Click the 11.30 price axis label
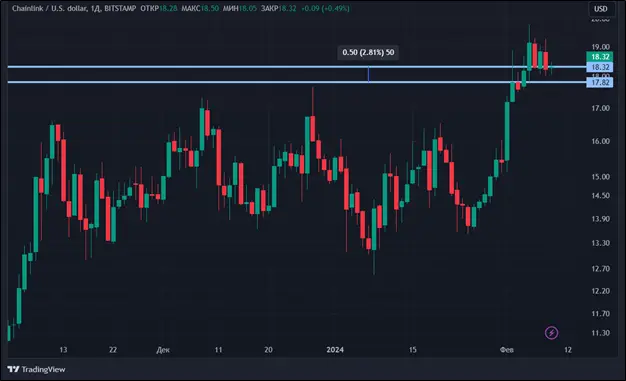The image size is (626, 381). click(600, 333)
